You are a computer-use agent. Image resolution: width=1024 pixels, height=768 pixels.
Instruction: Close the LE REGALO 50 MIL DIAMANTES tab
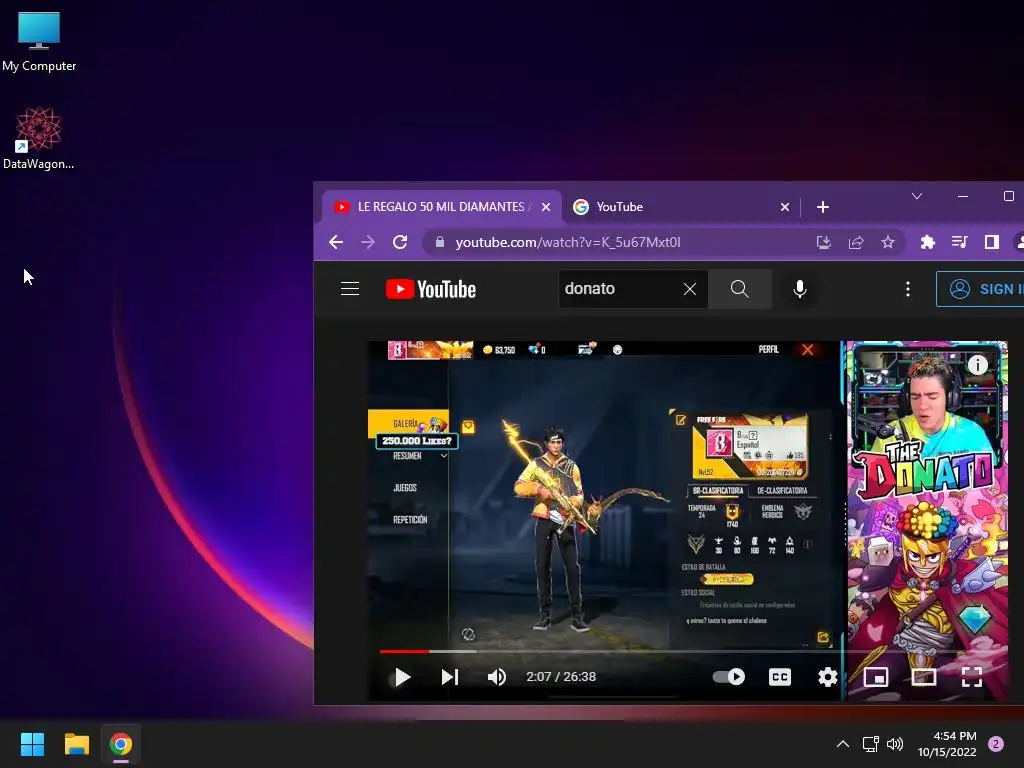pyautogui.click(x=546, y=207)
